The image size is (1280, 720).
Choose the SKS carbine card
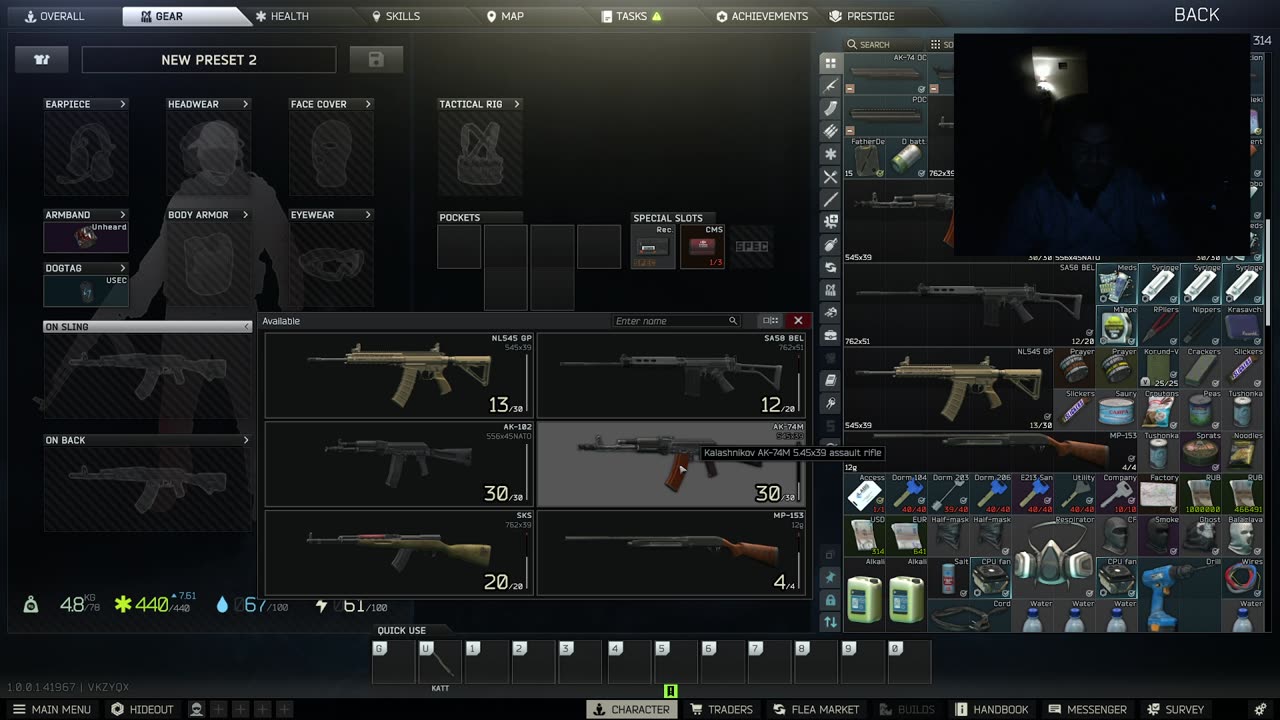pos(399,552)
